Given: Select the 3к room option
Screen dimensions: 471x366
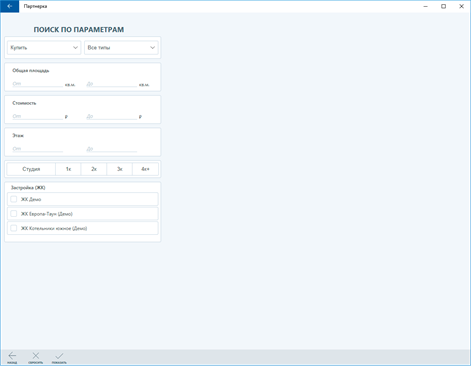Looking at the screenshot, I should [x=120, y=169].
